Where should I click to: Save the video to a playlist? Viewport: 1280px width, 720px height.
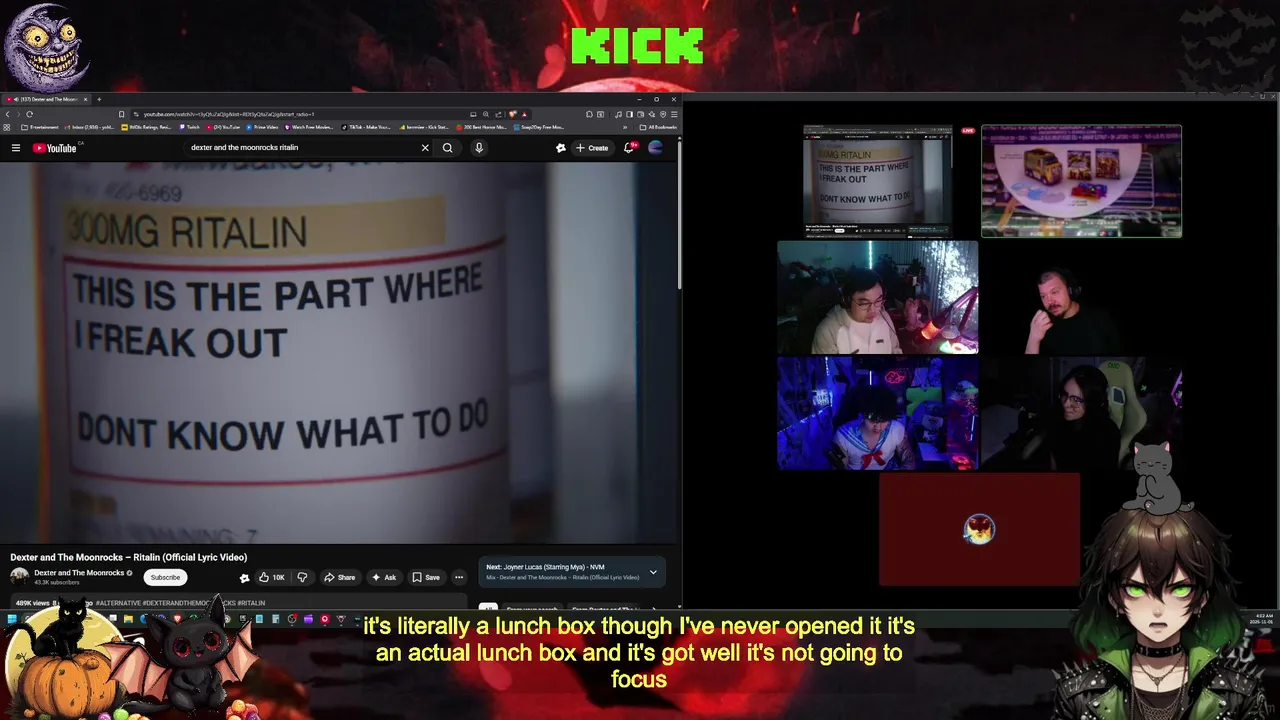point(426,577)
